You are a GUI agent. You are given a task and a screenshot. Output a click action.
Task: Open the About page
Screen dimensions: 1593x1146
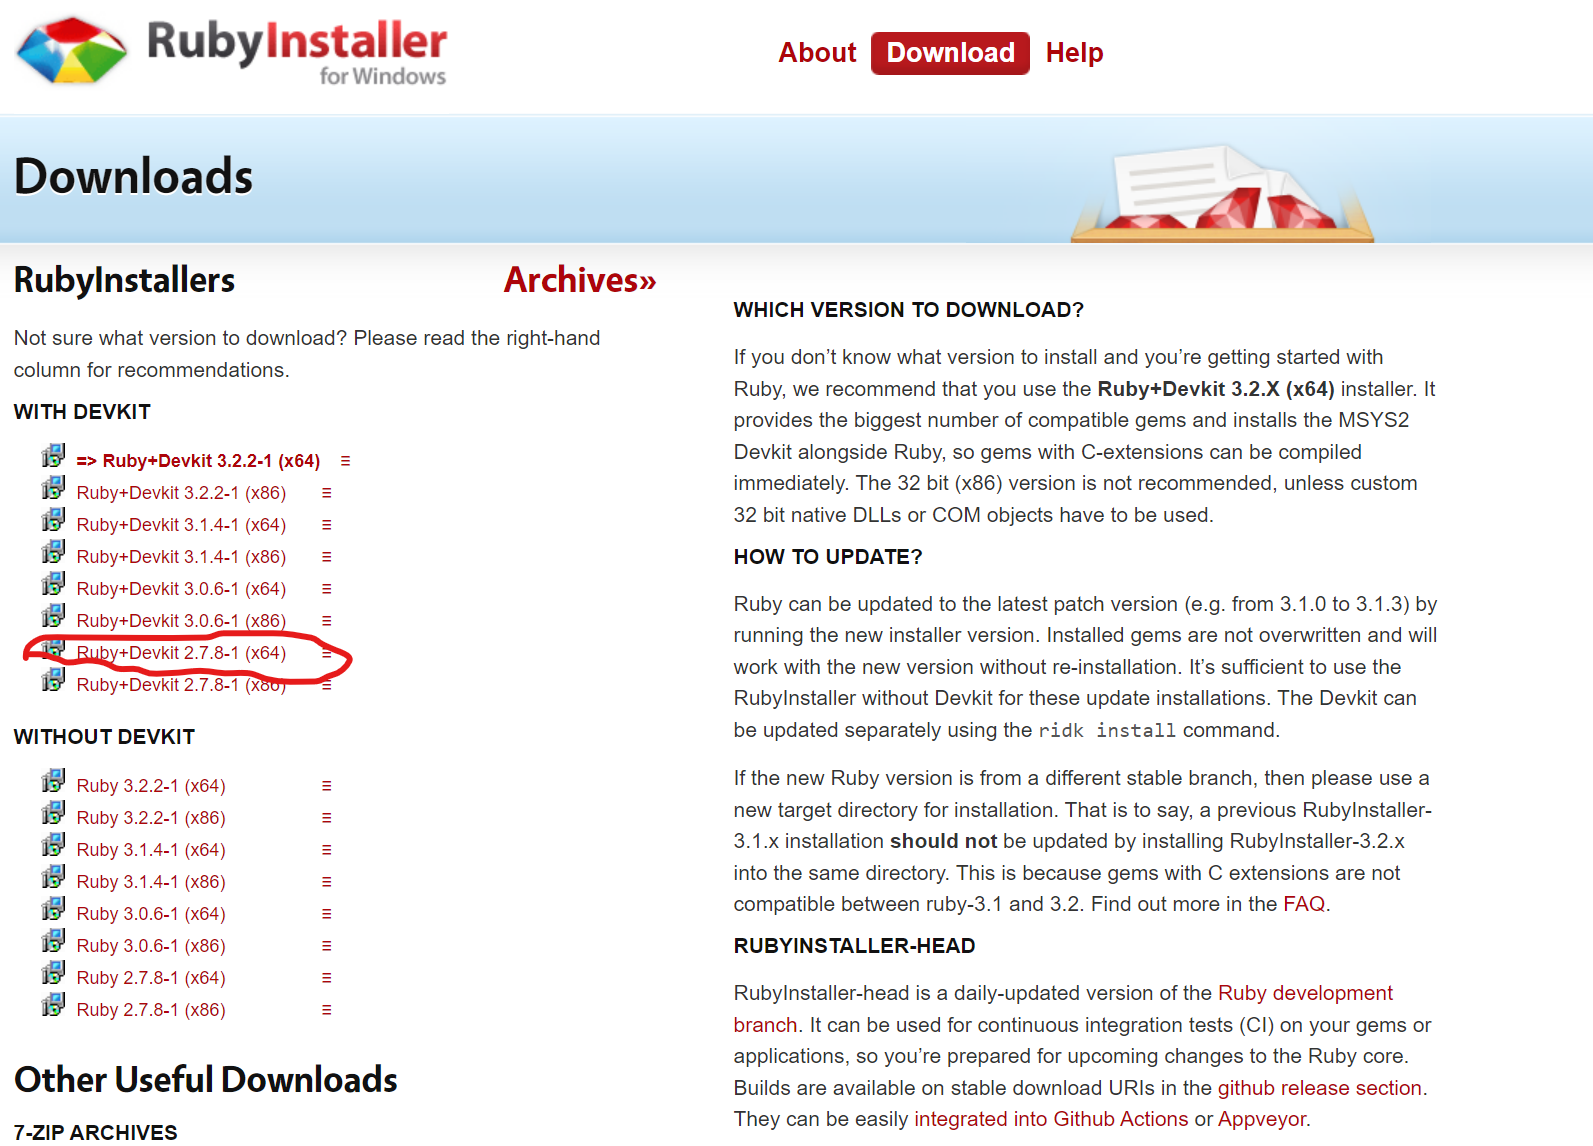pyautogui.click(x=817, y=53)
